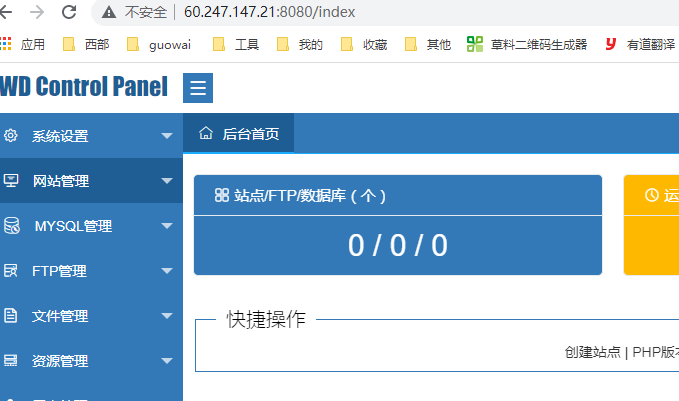
Task: Click the 系统设置 gear icon
Action: 11,136
